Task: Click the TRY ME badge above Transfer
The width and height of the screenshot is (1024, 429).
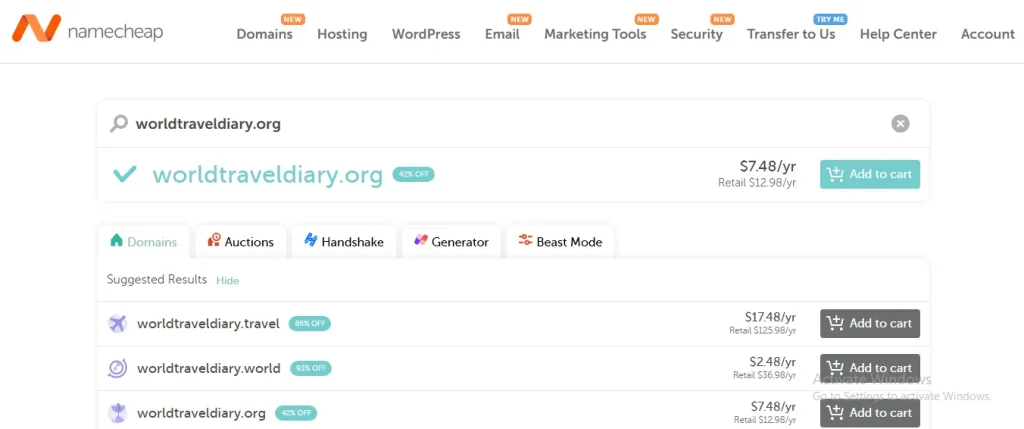Action: (830, 20)
